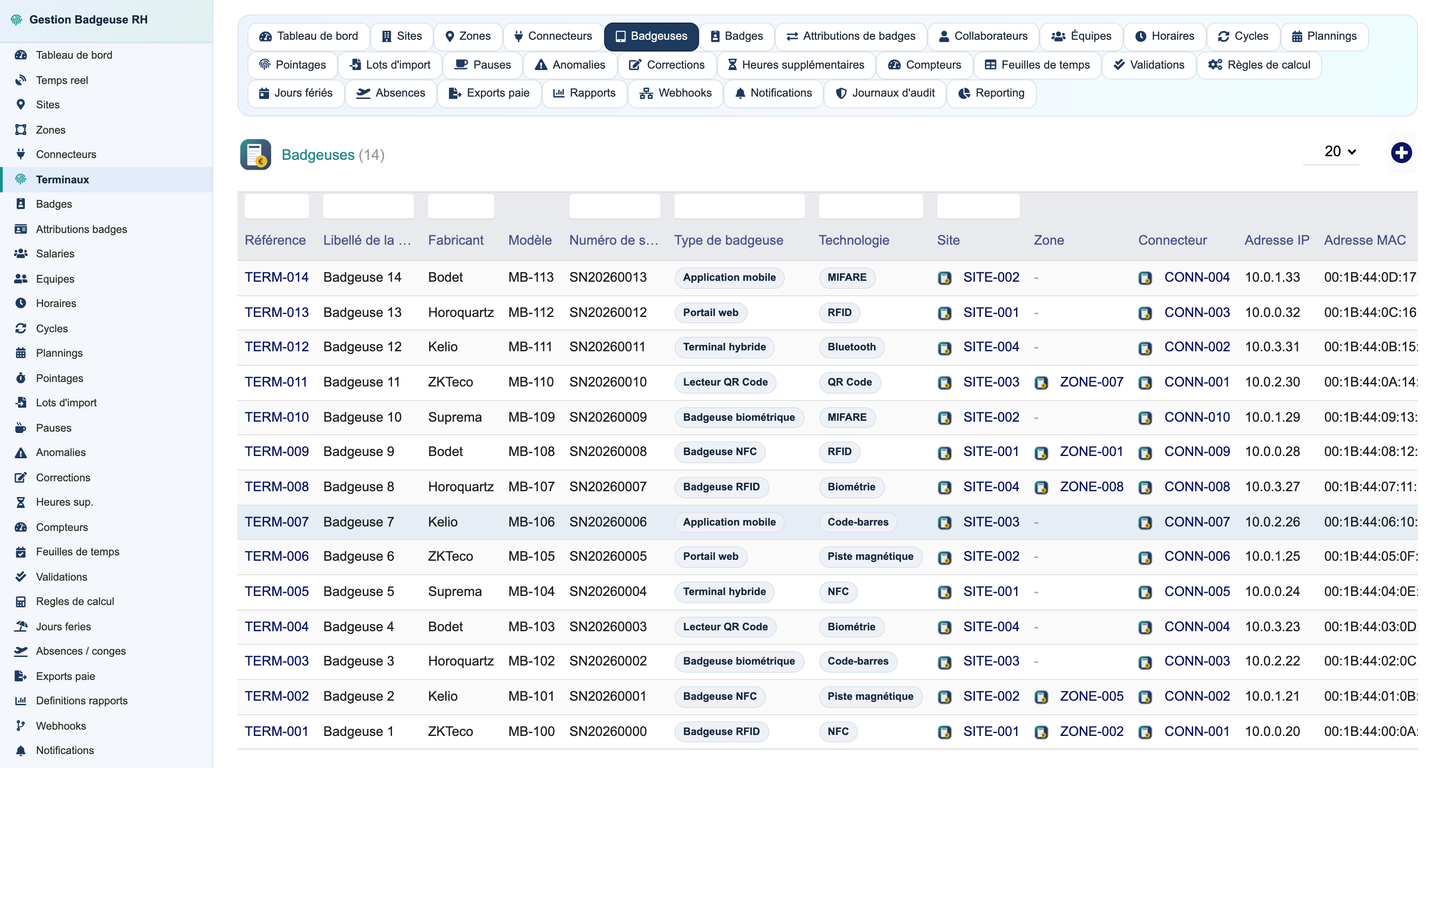Screen dimensions: 1445x903
Task: Click model cell MB-108
Action: [x=531, y=451]
